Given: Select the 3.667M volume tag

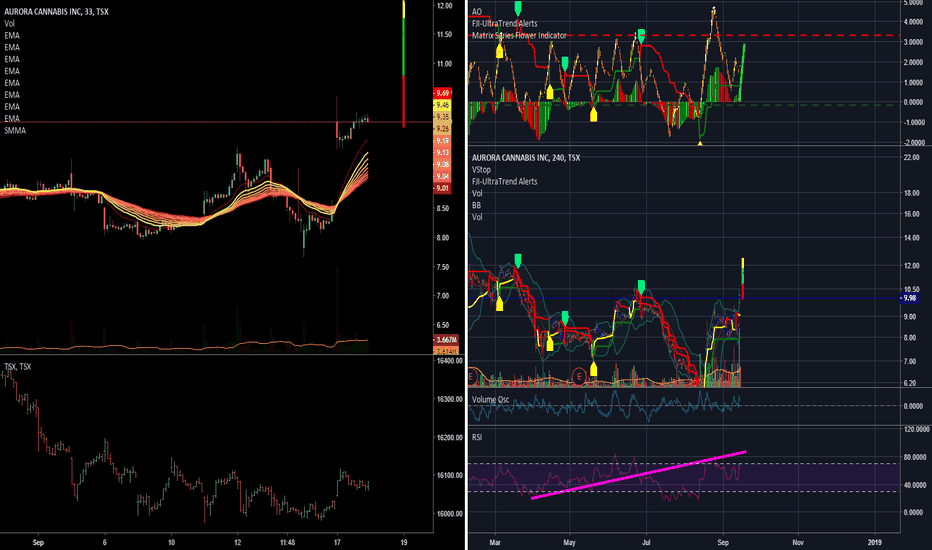Looking at the screenshot, I should click(446, 340).
